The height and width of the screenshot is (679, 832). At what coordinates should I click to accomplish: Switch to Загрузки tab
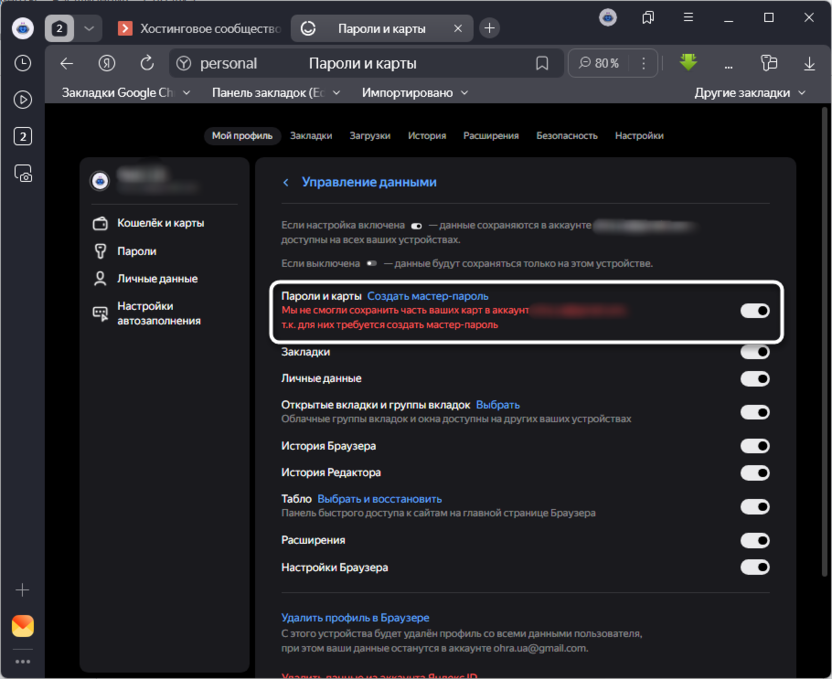click(x=370, y=136)
